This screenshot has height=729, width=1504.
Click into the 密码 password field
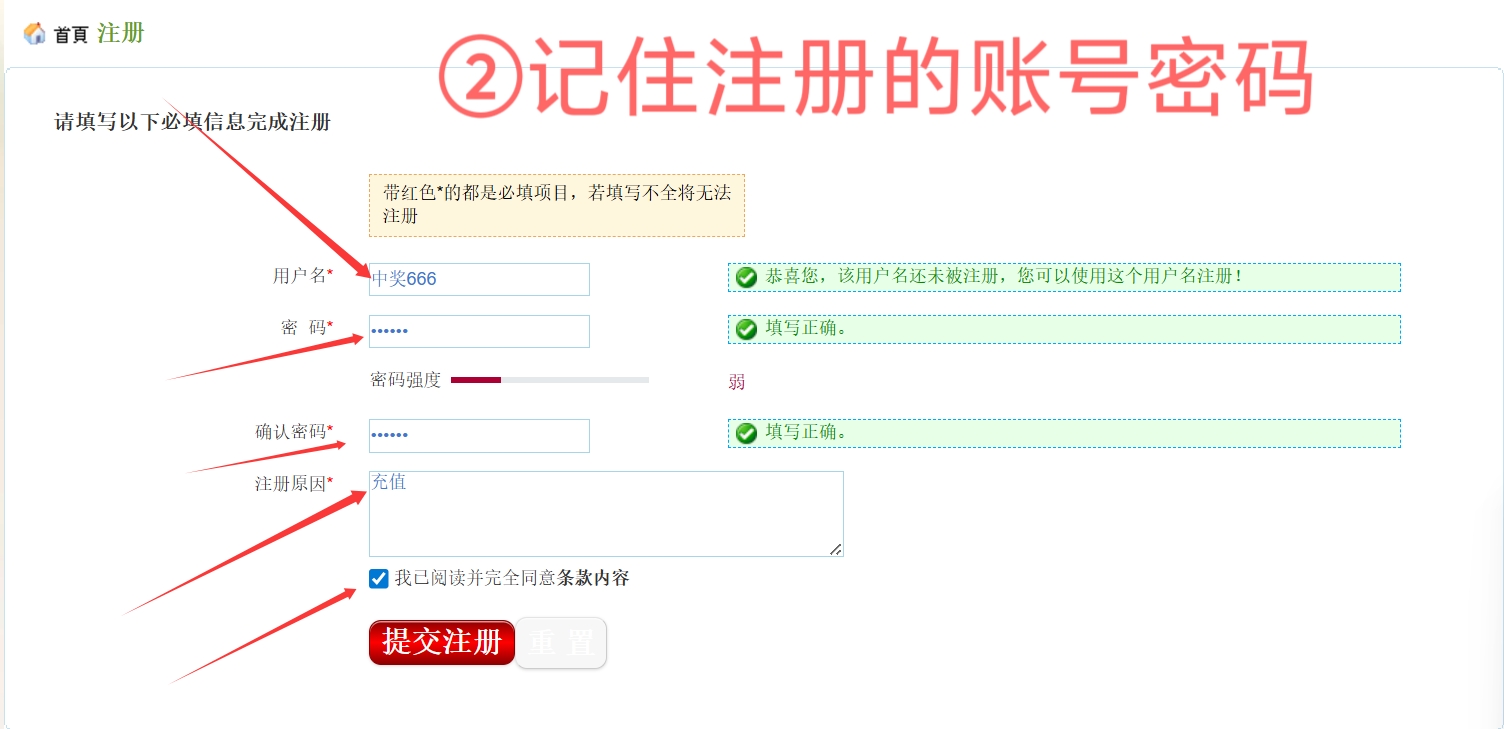pos(479,331)
